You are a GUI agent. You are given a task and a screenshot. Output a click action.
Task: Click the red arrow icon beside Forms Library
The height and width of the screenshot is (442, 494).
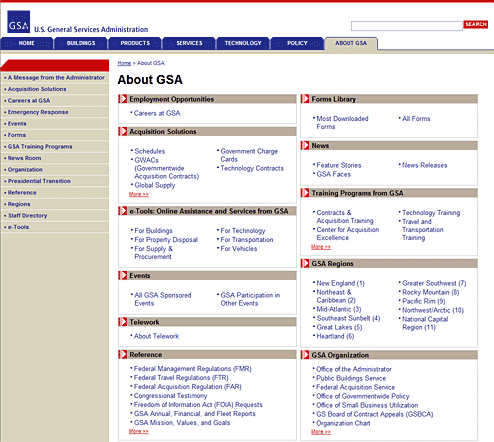pos(305,99)
